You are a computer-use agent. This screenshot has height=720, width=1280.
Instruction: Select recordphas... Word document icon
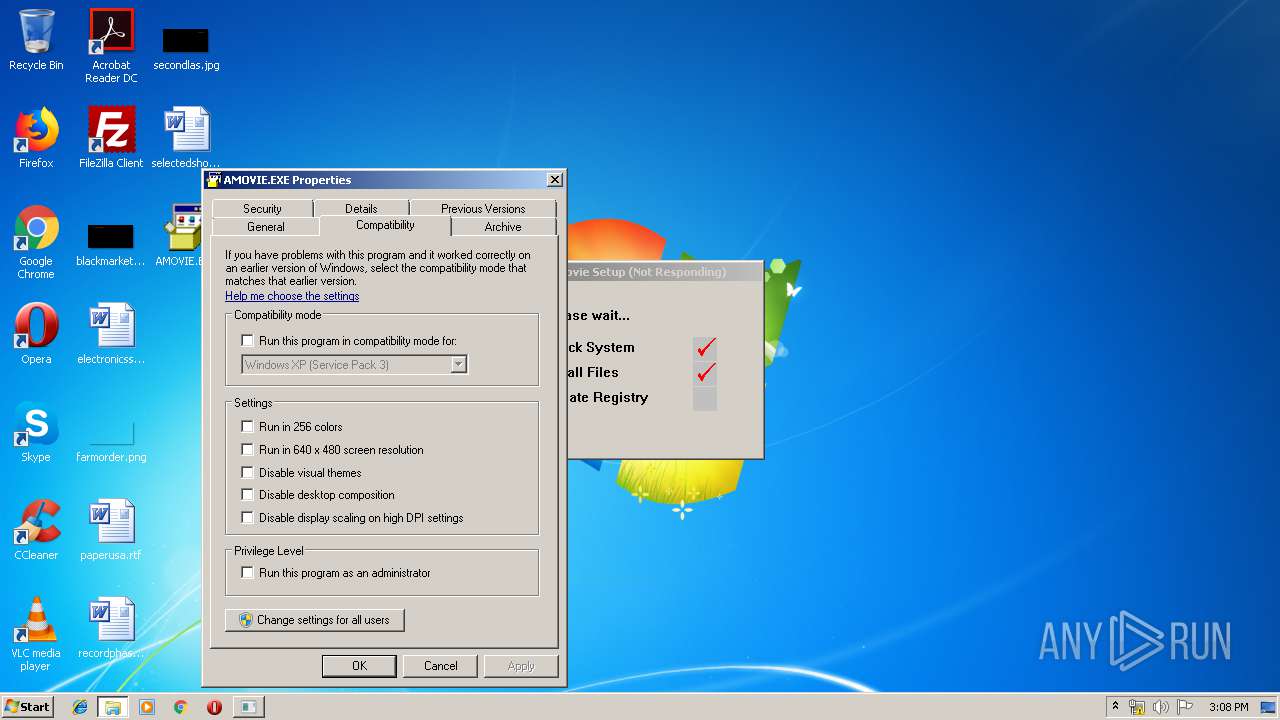(x=111, y=628)
